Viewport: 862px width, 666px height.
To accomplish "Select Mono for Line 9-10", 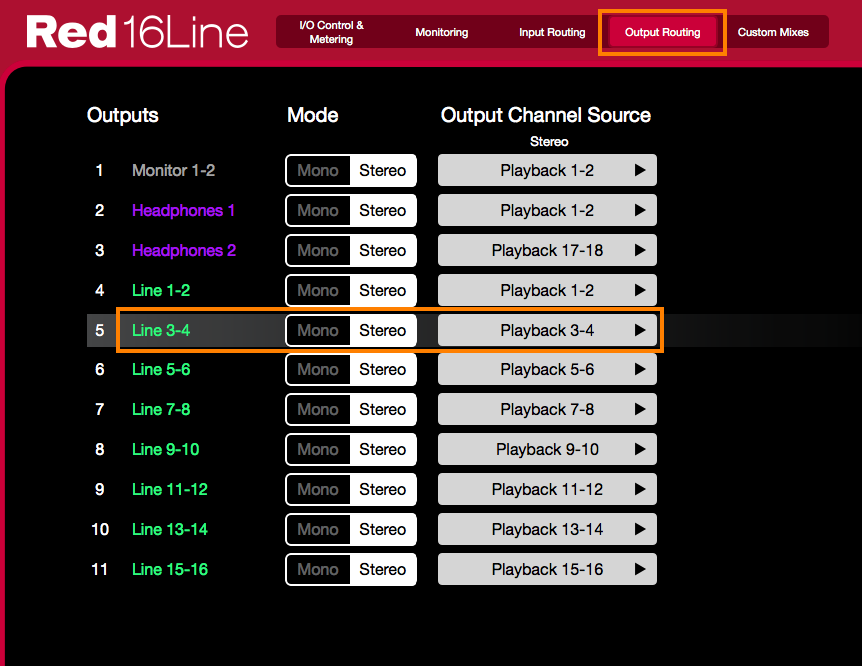I will coord(318,449).
